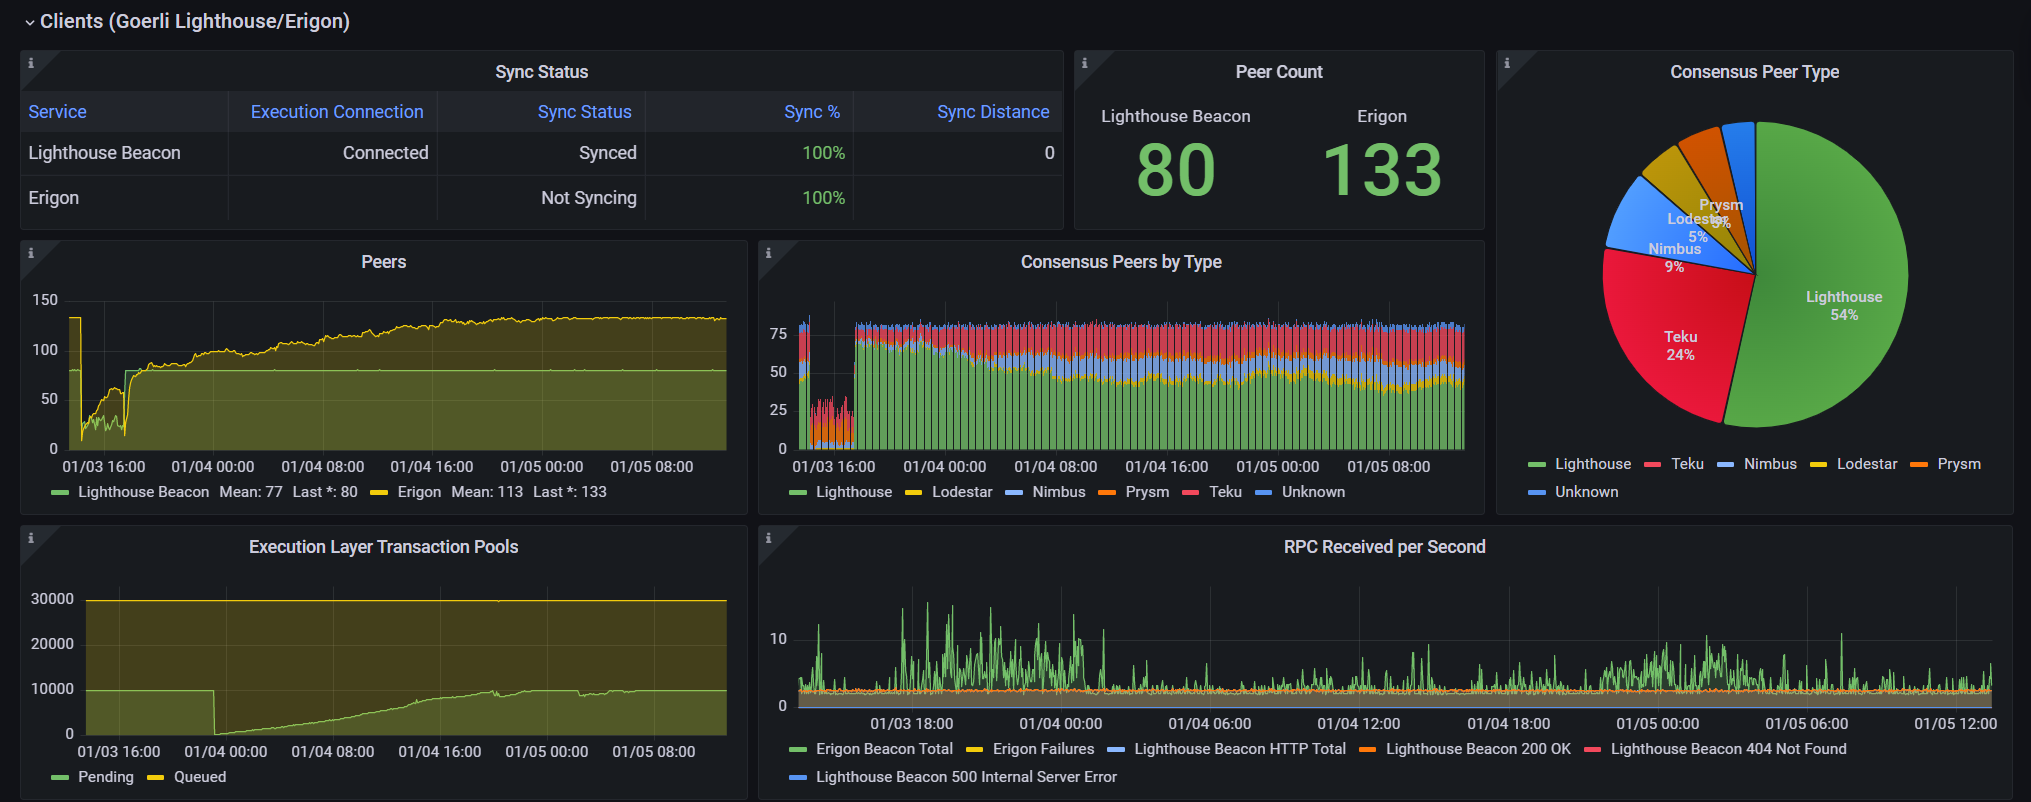Open RPC Received per Second title menu
The image size is (2031, 802).
tap(1384, 547)
